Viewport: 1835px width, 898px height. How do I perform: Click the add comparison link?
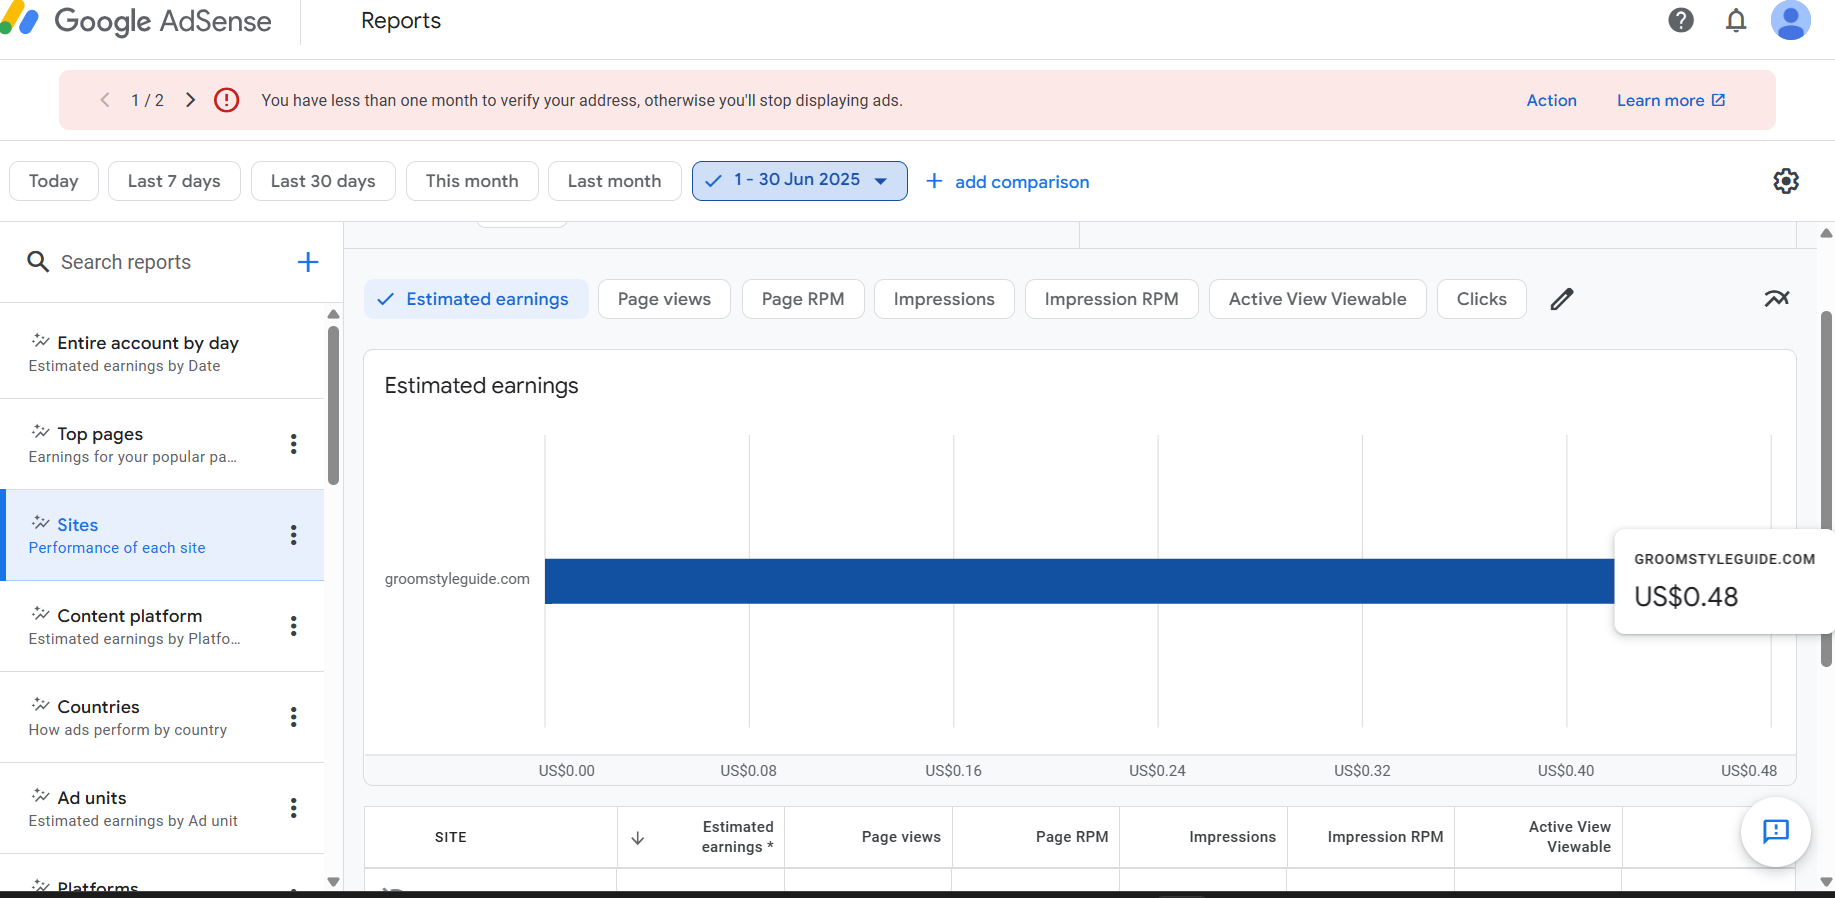(1022, 182)
